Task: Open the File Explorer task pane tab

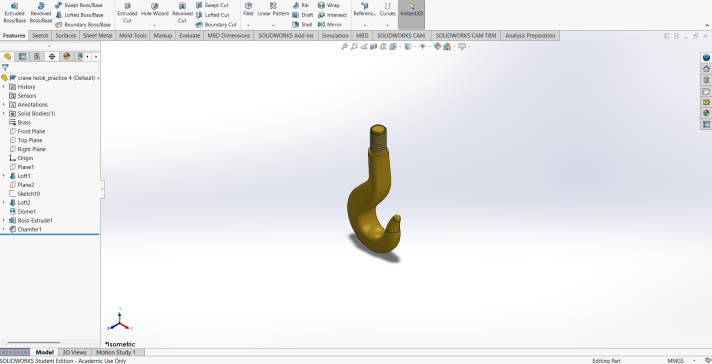Action: [x=706, y=91]
